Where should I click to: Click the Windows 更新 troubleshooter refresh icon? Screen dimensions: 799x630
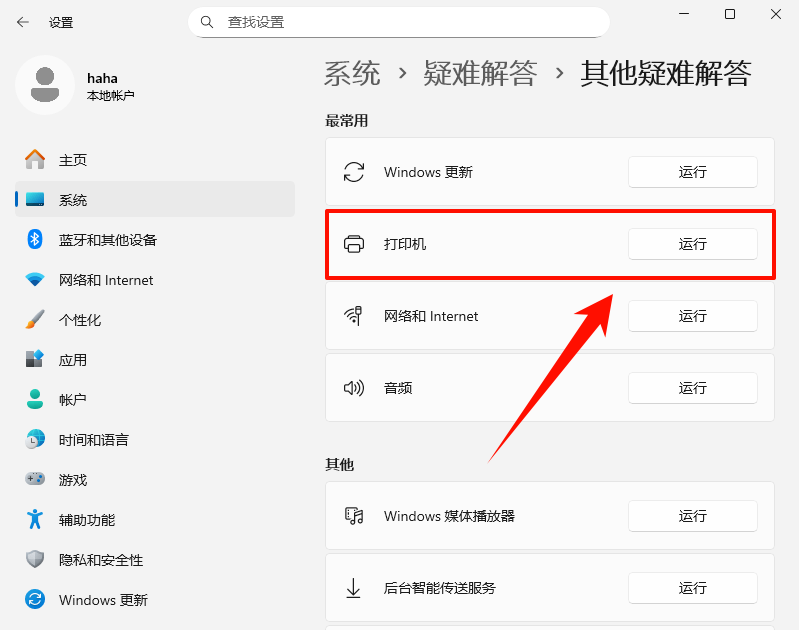tap(354, 172)
